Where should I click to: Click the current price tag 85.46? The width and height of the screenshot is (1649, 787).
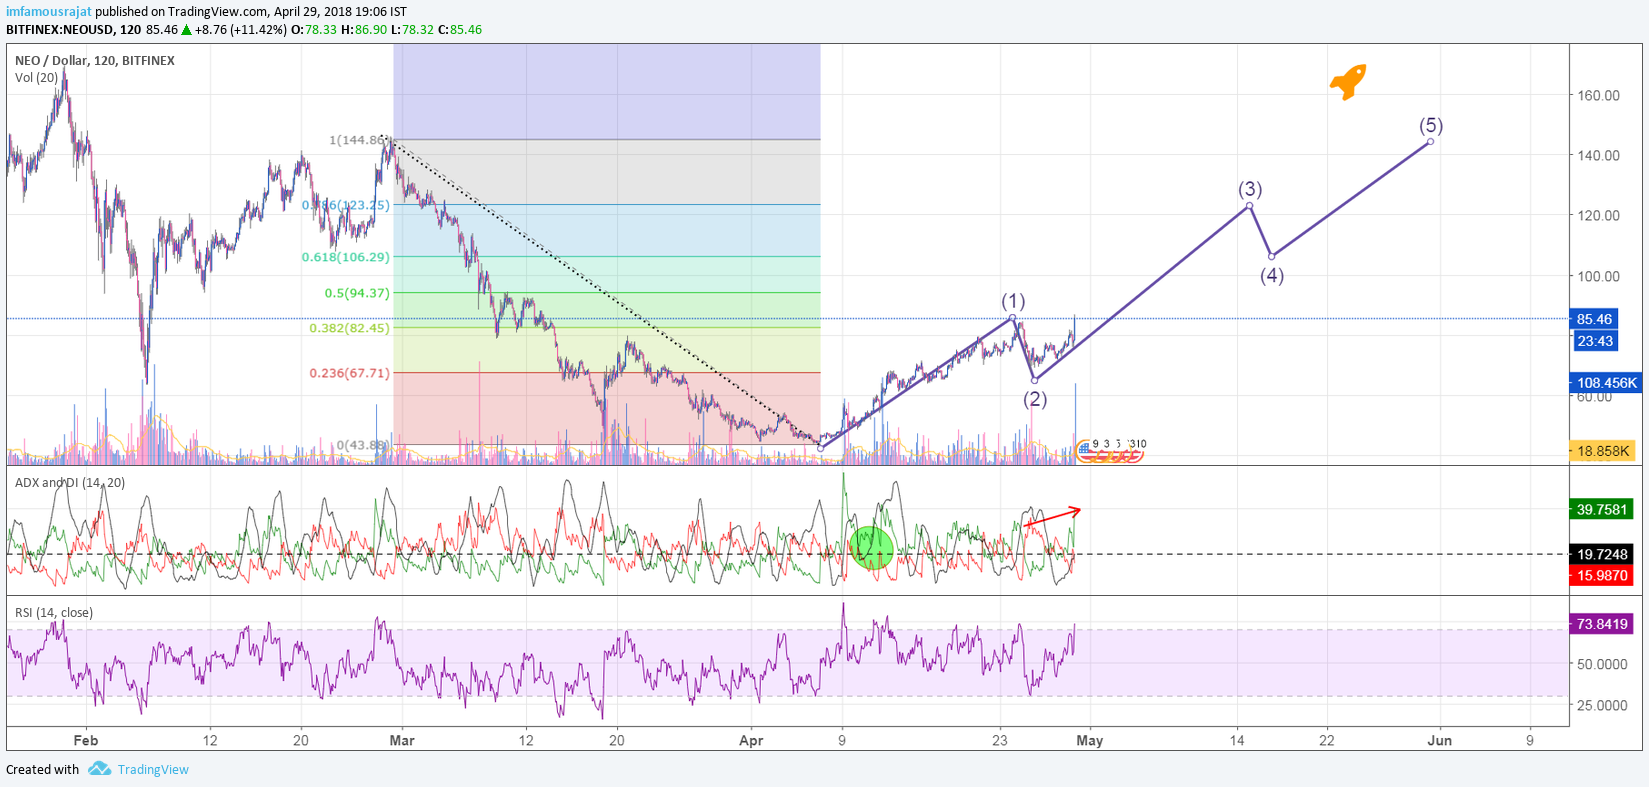pyautogui.click(x=1594, y=319)
